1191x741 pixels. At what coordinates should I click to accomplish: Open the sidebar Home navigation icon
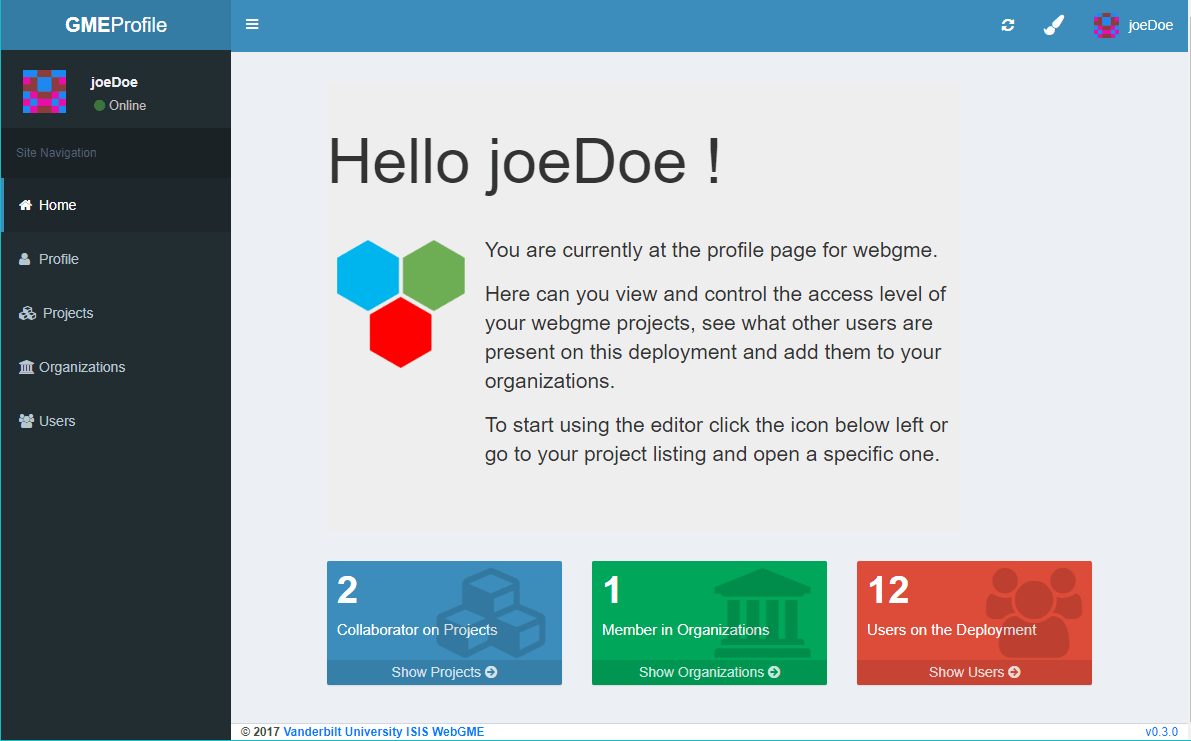(x=25, y=204)
